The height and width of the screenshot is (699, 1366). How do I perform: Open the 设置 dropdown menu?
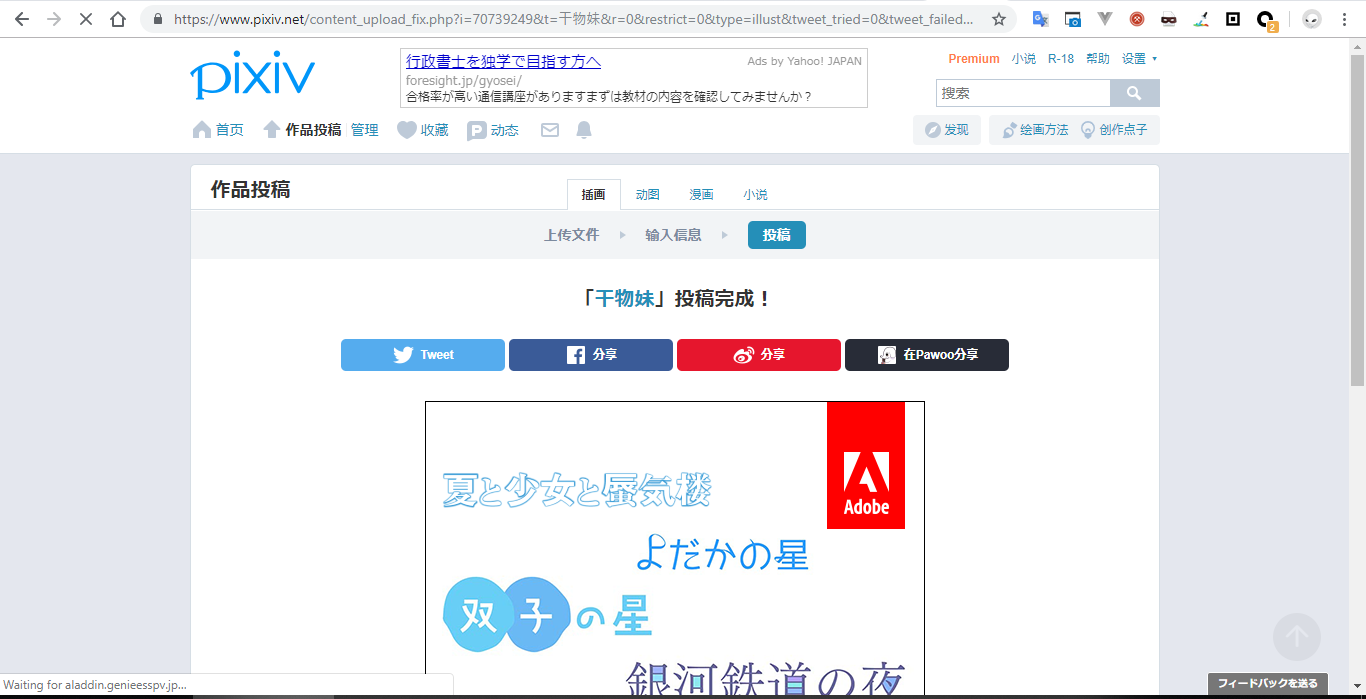tap(1139, 59)
